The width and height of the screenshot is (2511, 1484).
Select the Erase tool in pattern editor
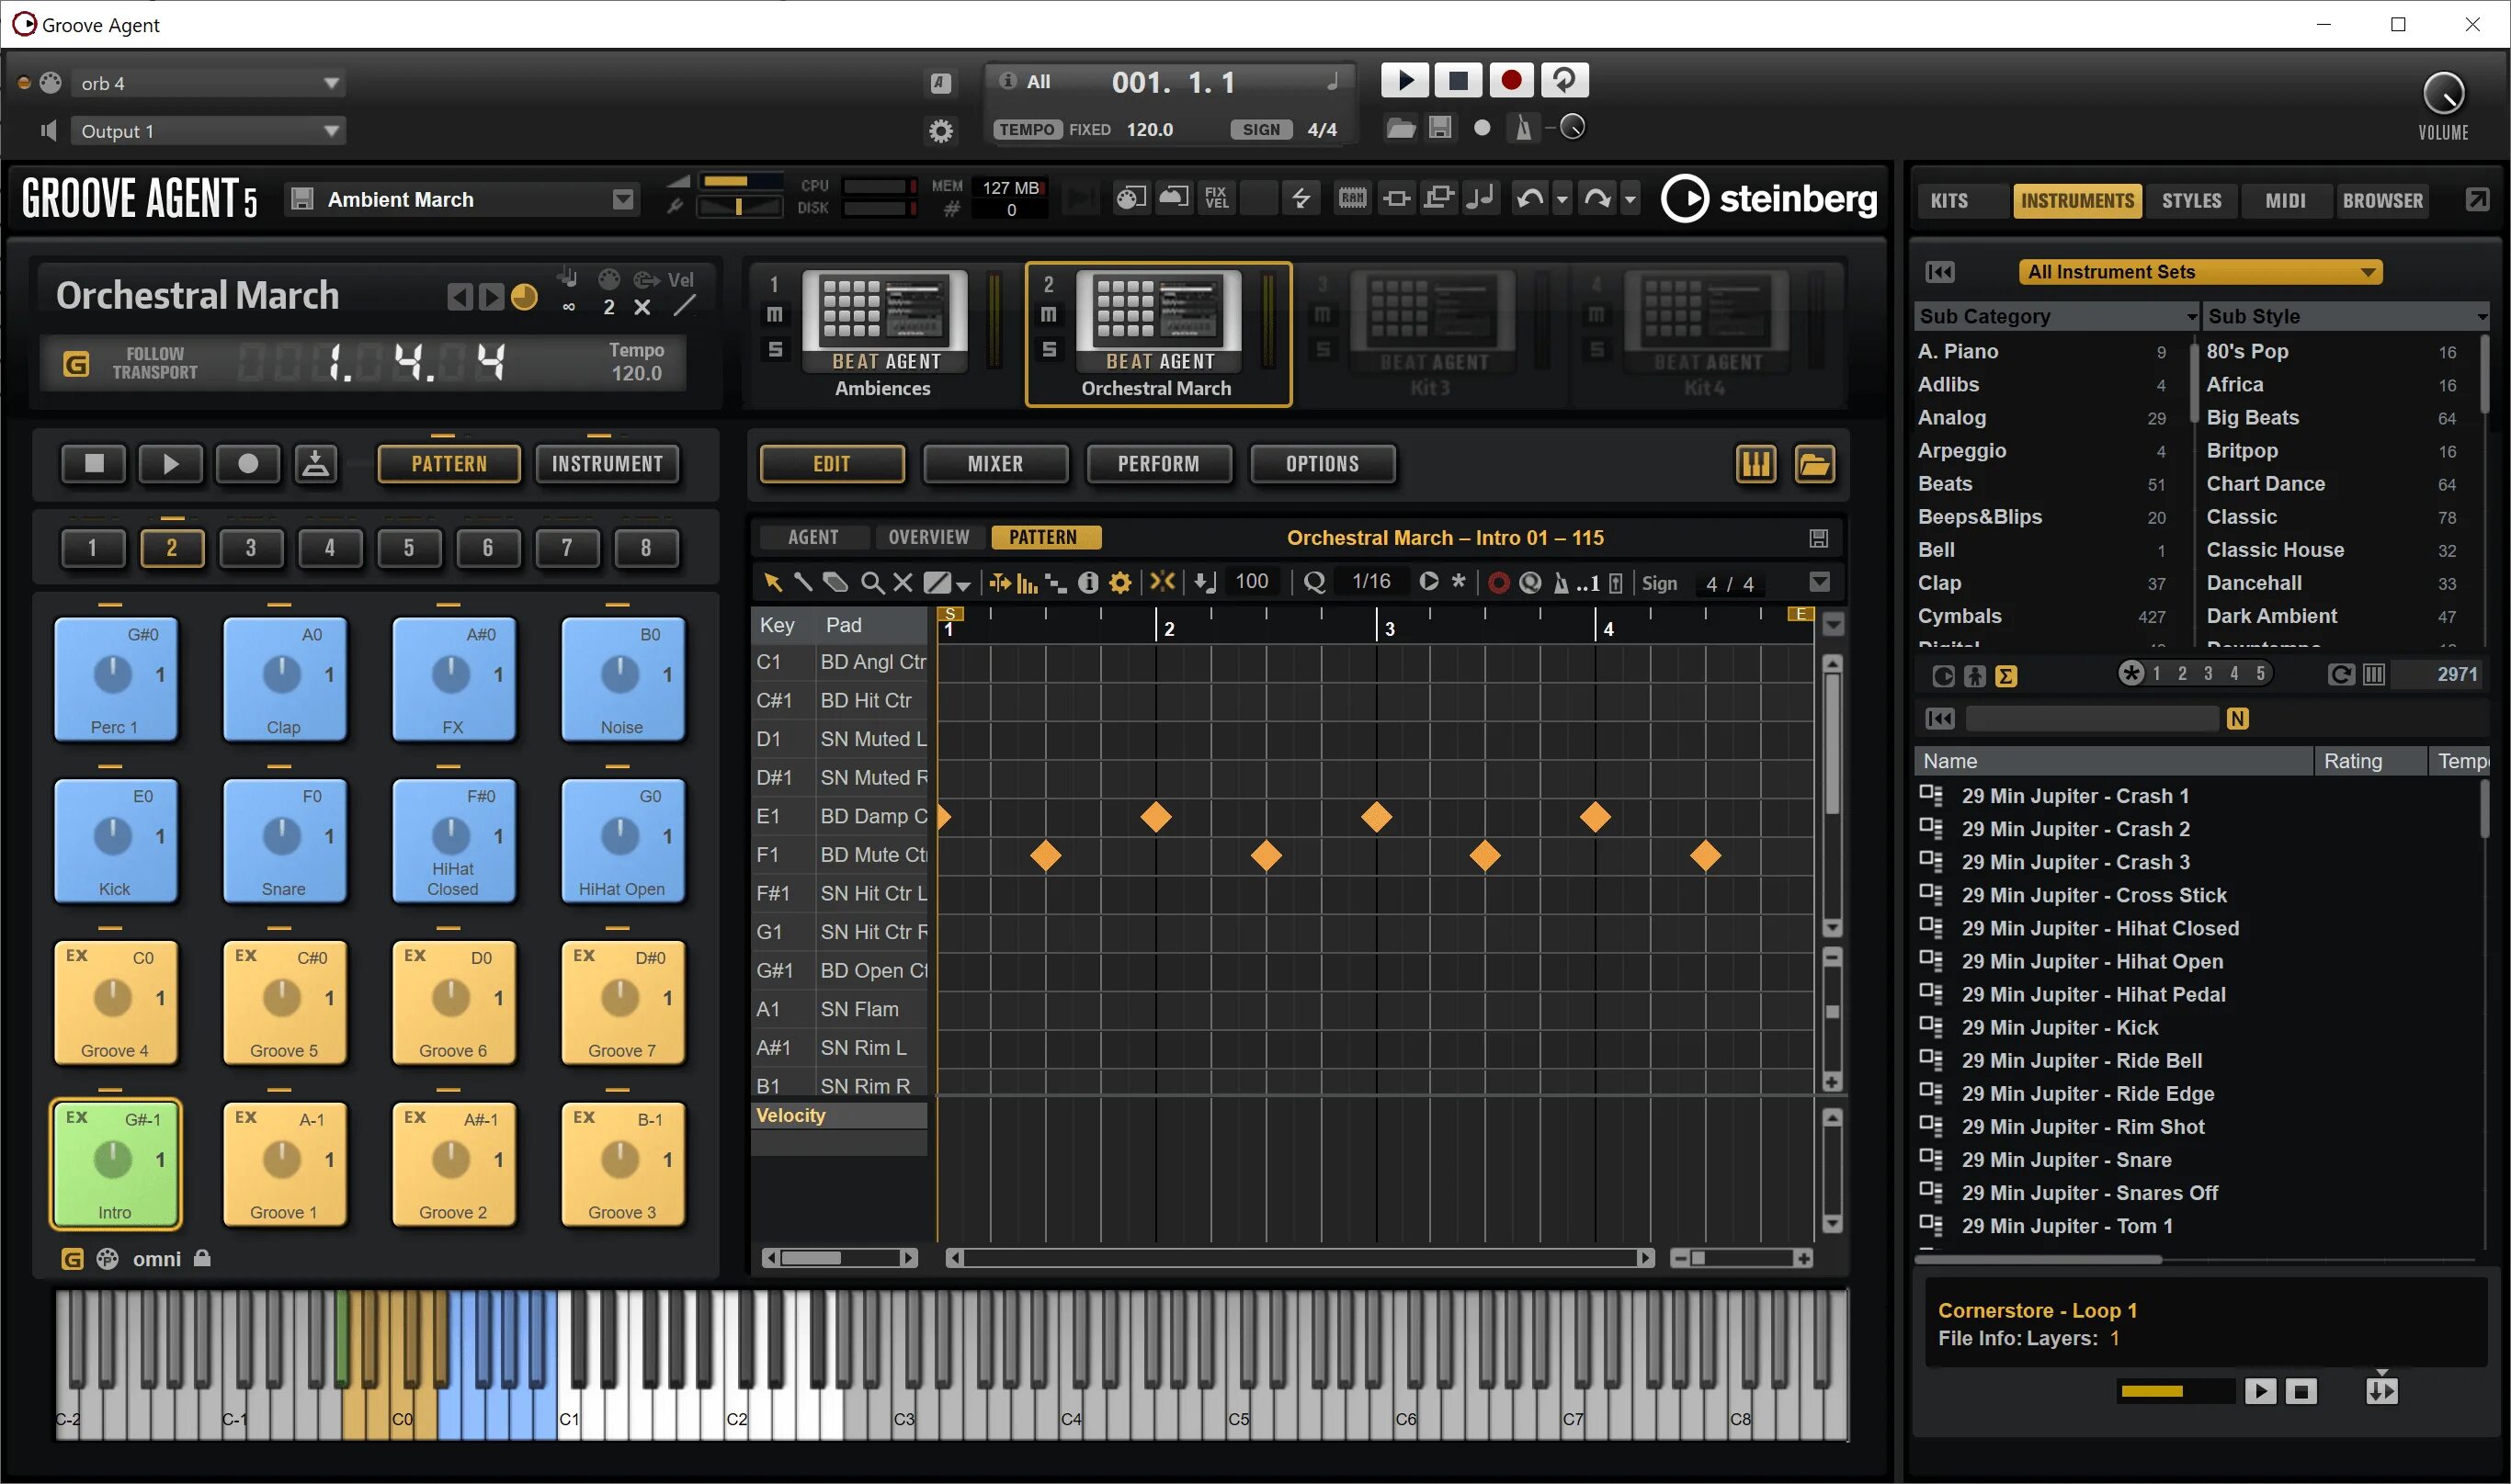point(835,583)
